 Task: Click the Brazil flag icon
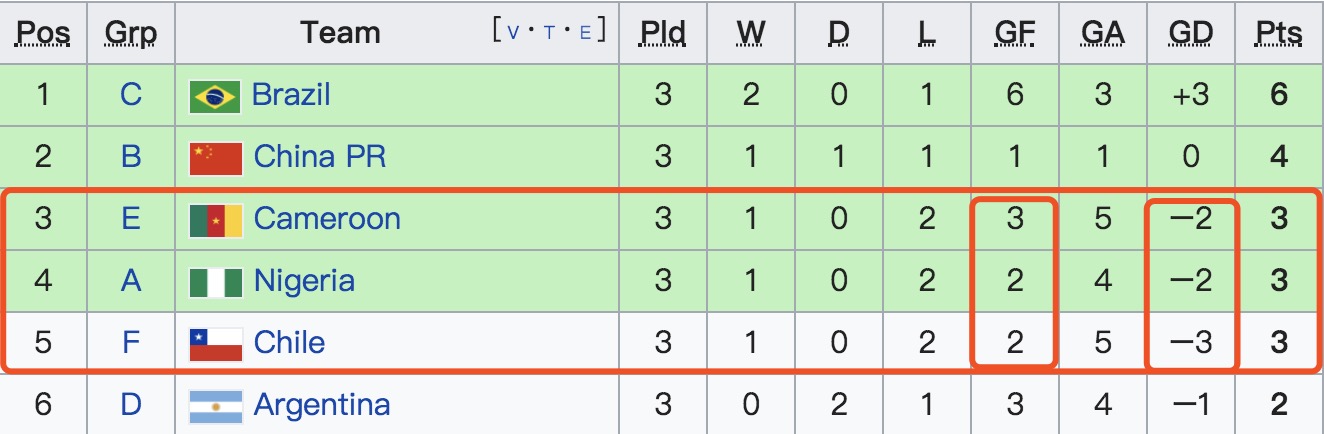(215, 97)
